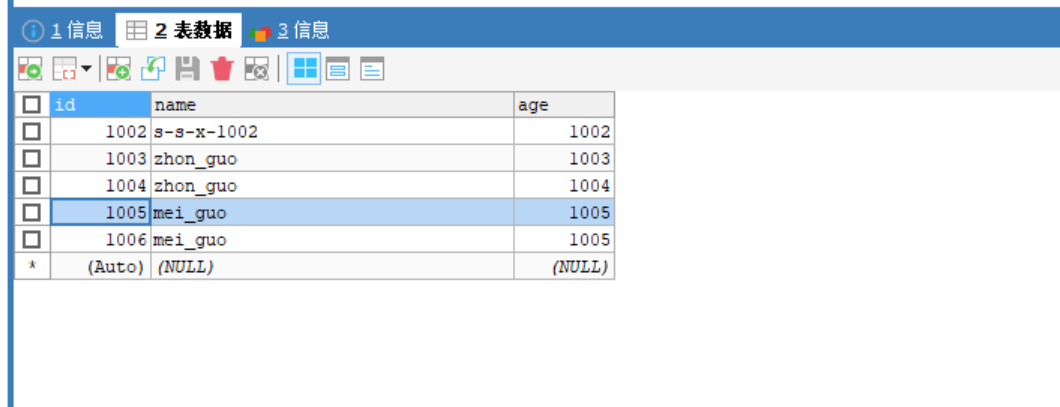Click the save changes floppy icon
Viewport: 1060px width, 407px height.
(x=187, y=69)
